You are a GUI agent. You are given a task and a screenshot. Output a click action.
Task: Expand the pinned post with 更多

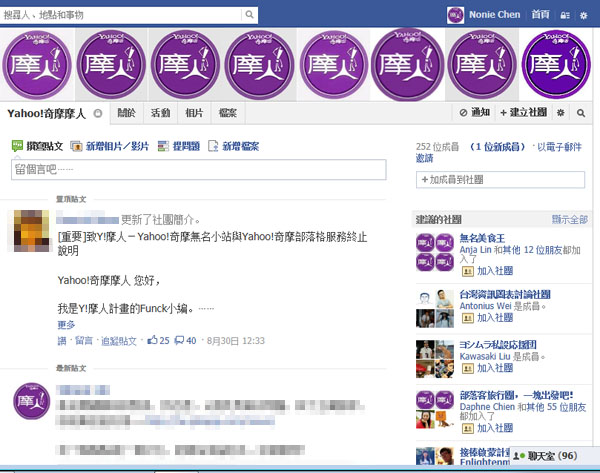(66, 325)
